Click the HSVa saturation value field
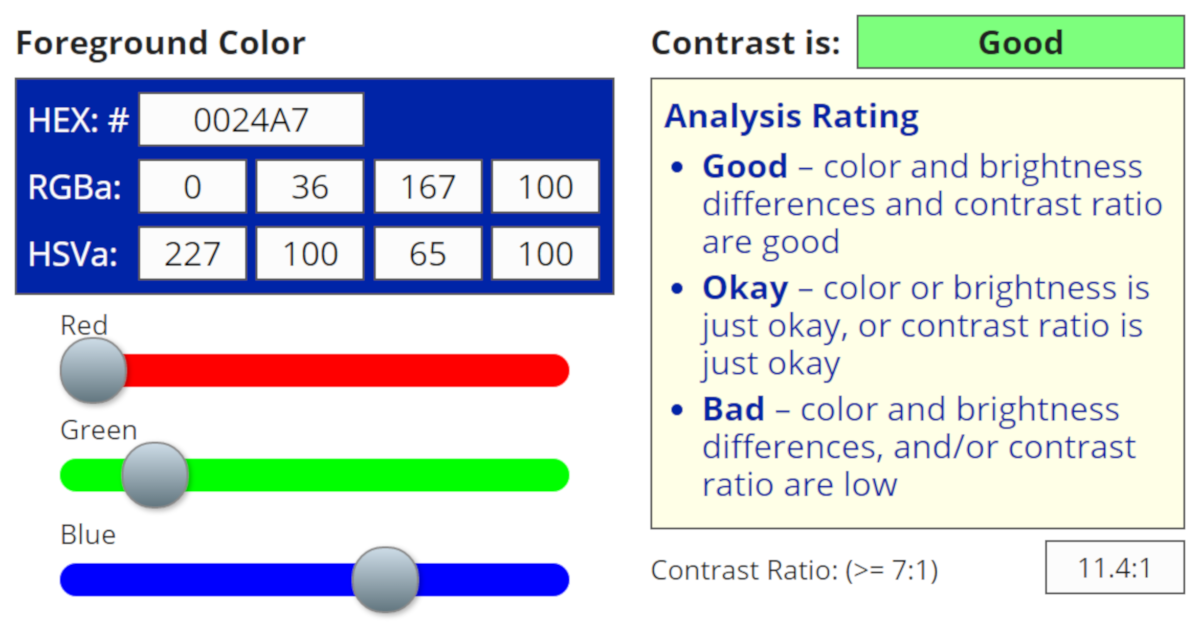Viewport: 1200px width, 630px height. tap(310, 254)
